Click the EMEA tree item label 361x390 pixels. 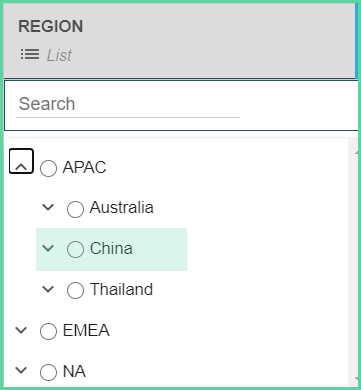(86, 331)
